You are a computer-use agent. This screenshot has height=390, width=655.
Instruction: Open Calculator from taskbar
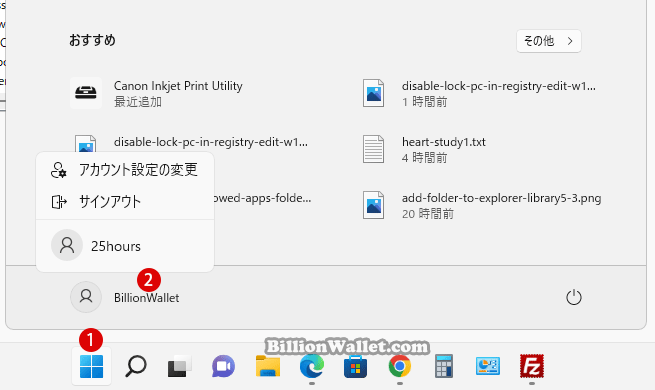click(x=444, y=366)
